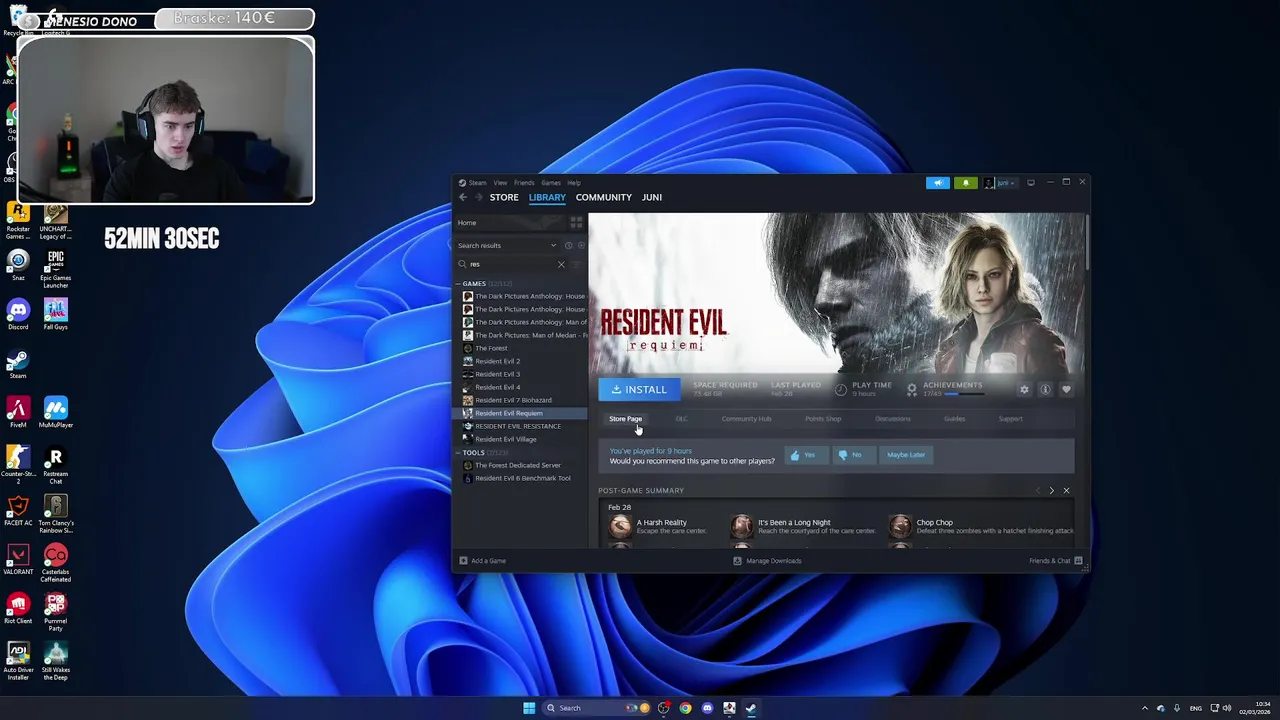Open Discord from the taskbar
1280x720 pixels.
click(x=707, y=708)
